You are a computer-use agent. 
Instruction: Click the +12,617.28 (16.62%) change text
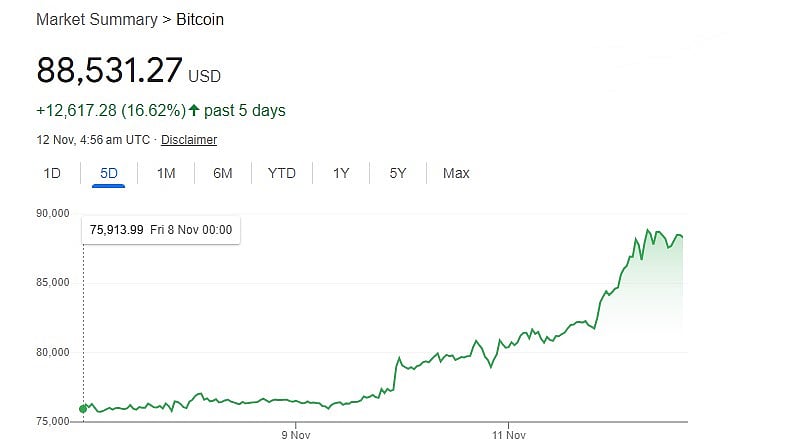coord(110,110)
